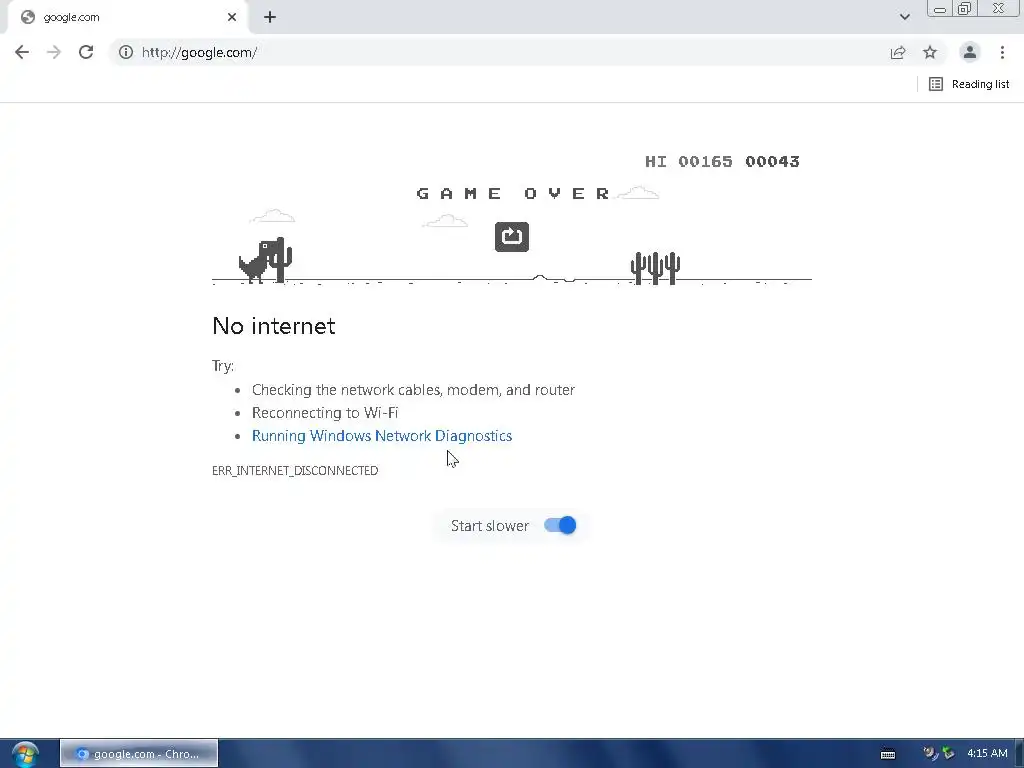This screenshot has height=768, width=1024.
Task: Click "Reconnecting to Wi-Fi" text
Action: click(x=325, y=413)
